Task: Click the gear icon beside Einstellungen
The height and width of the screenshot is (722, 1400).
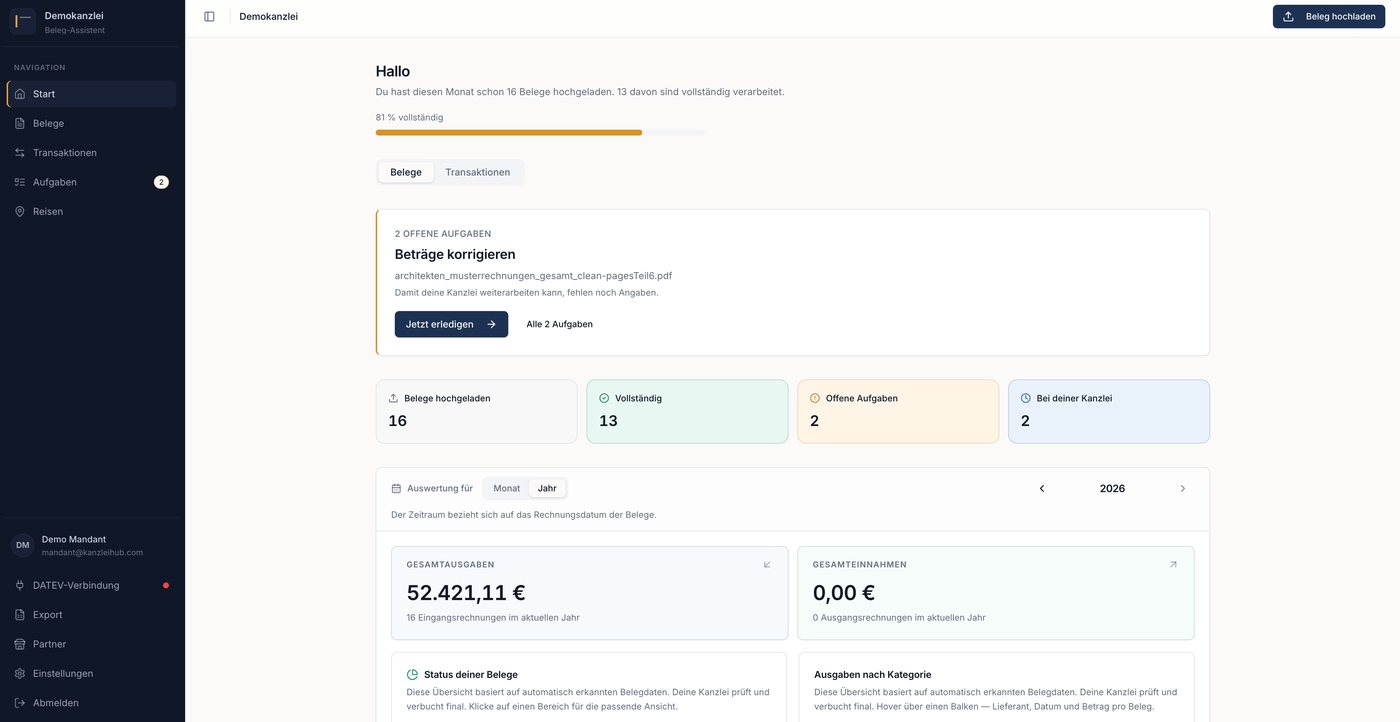Action: 20,674
